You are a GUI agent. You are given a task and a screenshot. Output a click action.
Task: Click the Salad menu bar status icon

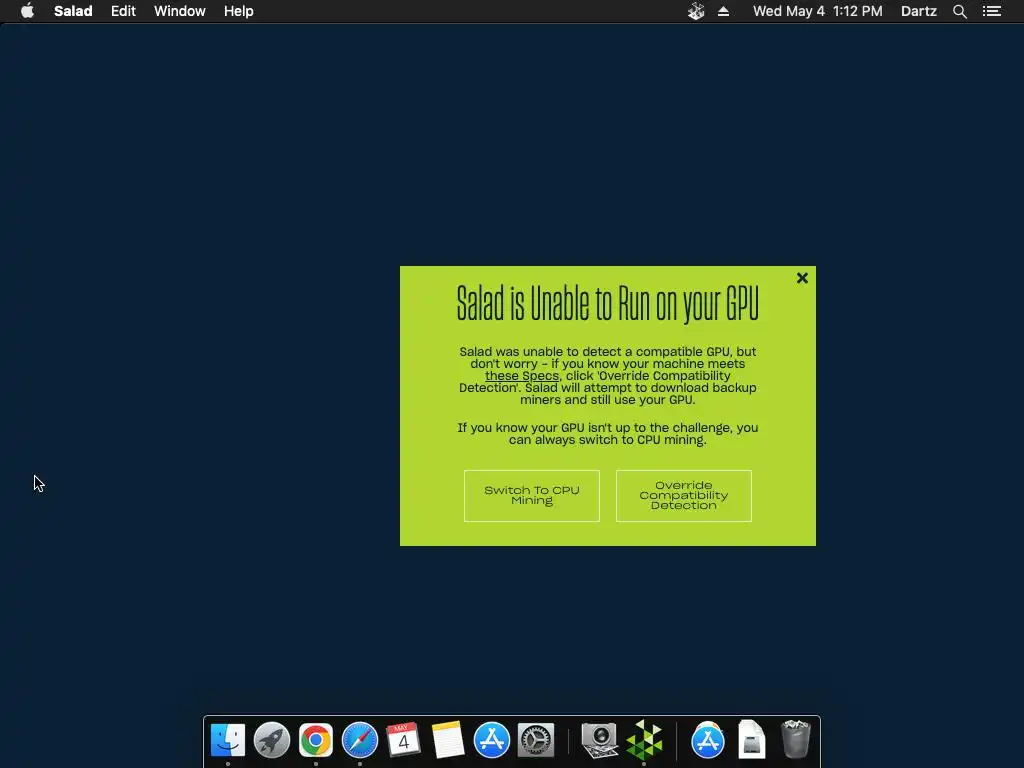point(696,11)
